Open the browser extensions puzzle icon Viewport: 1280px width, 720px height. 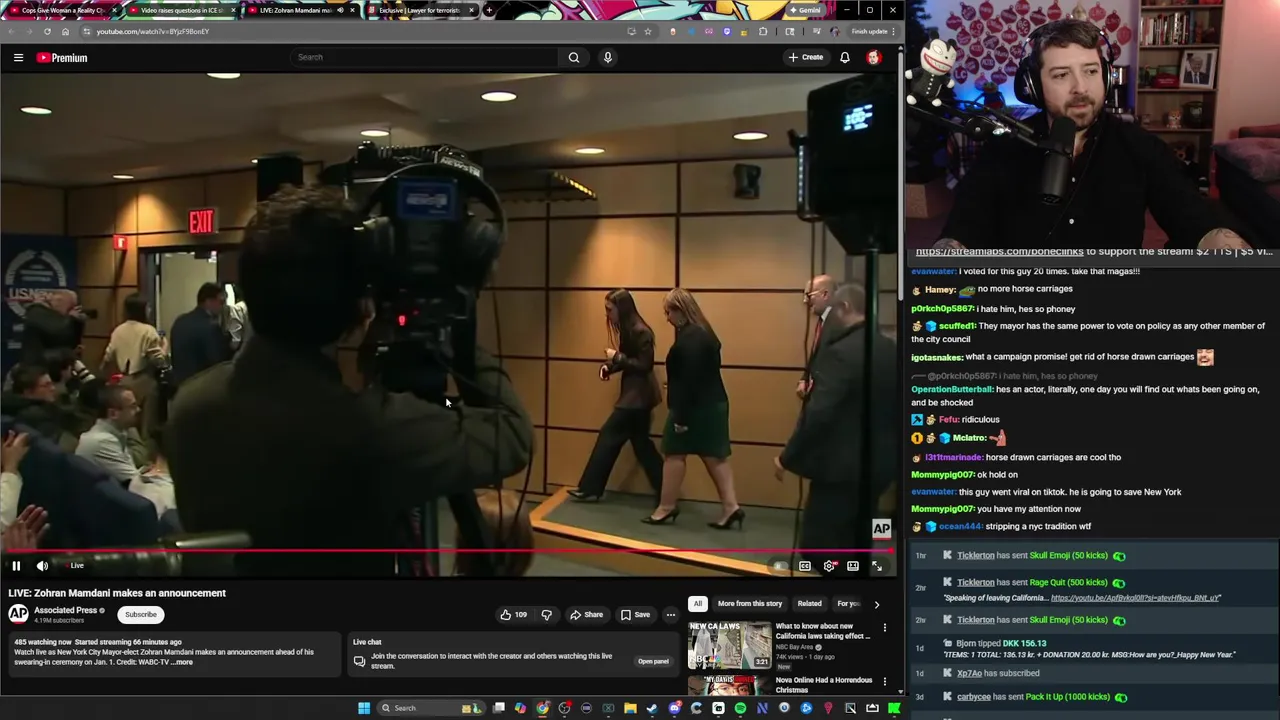[763, 31]
